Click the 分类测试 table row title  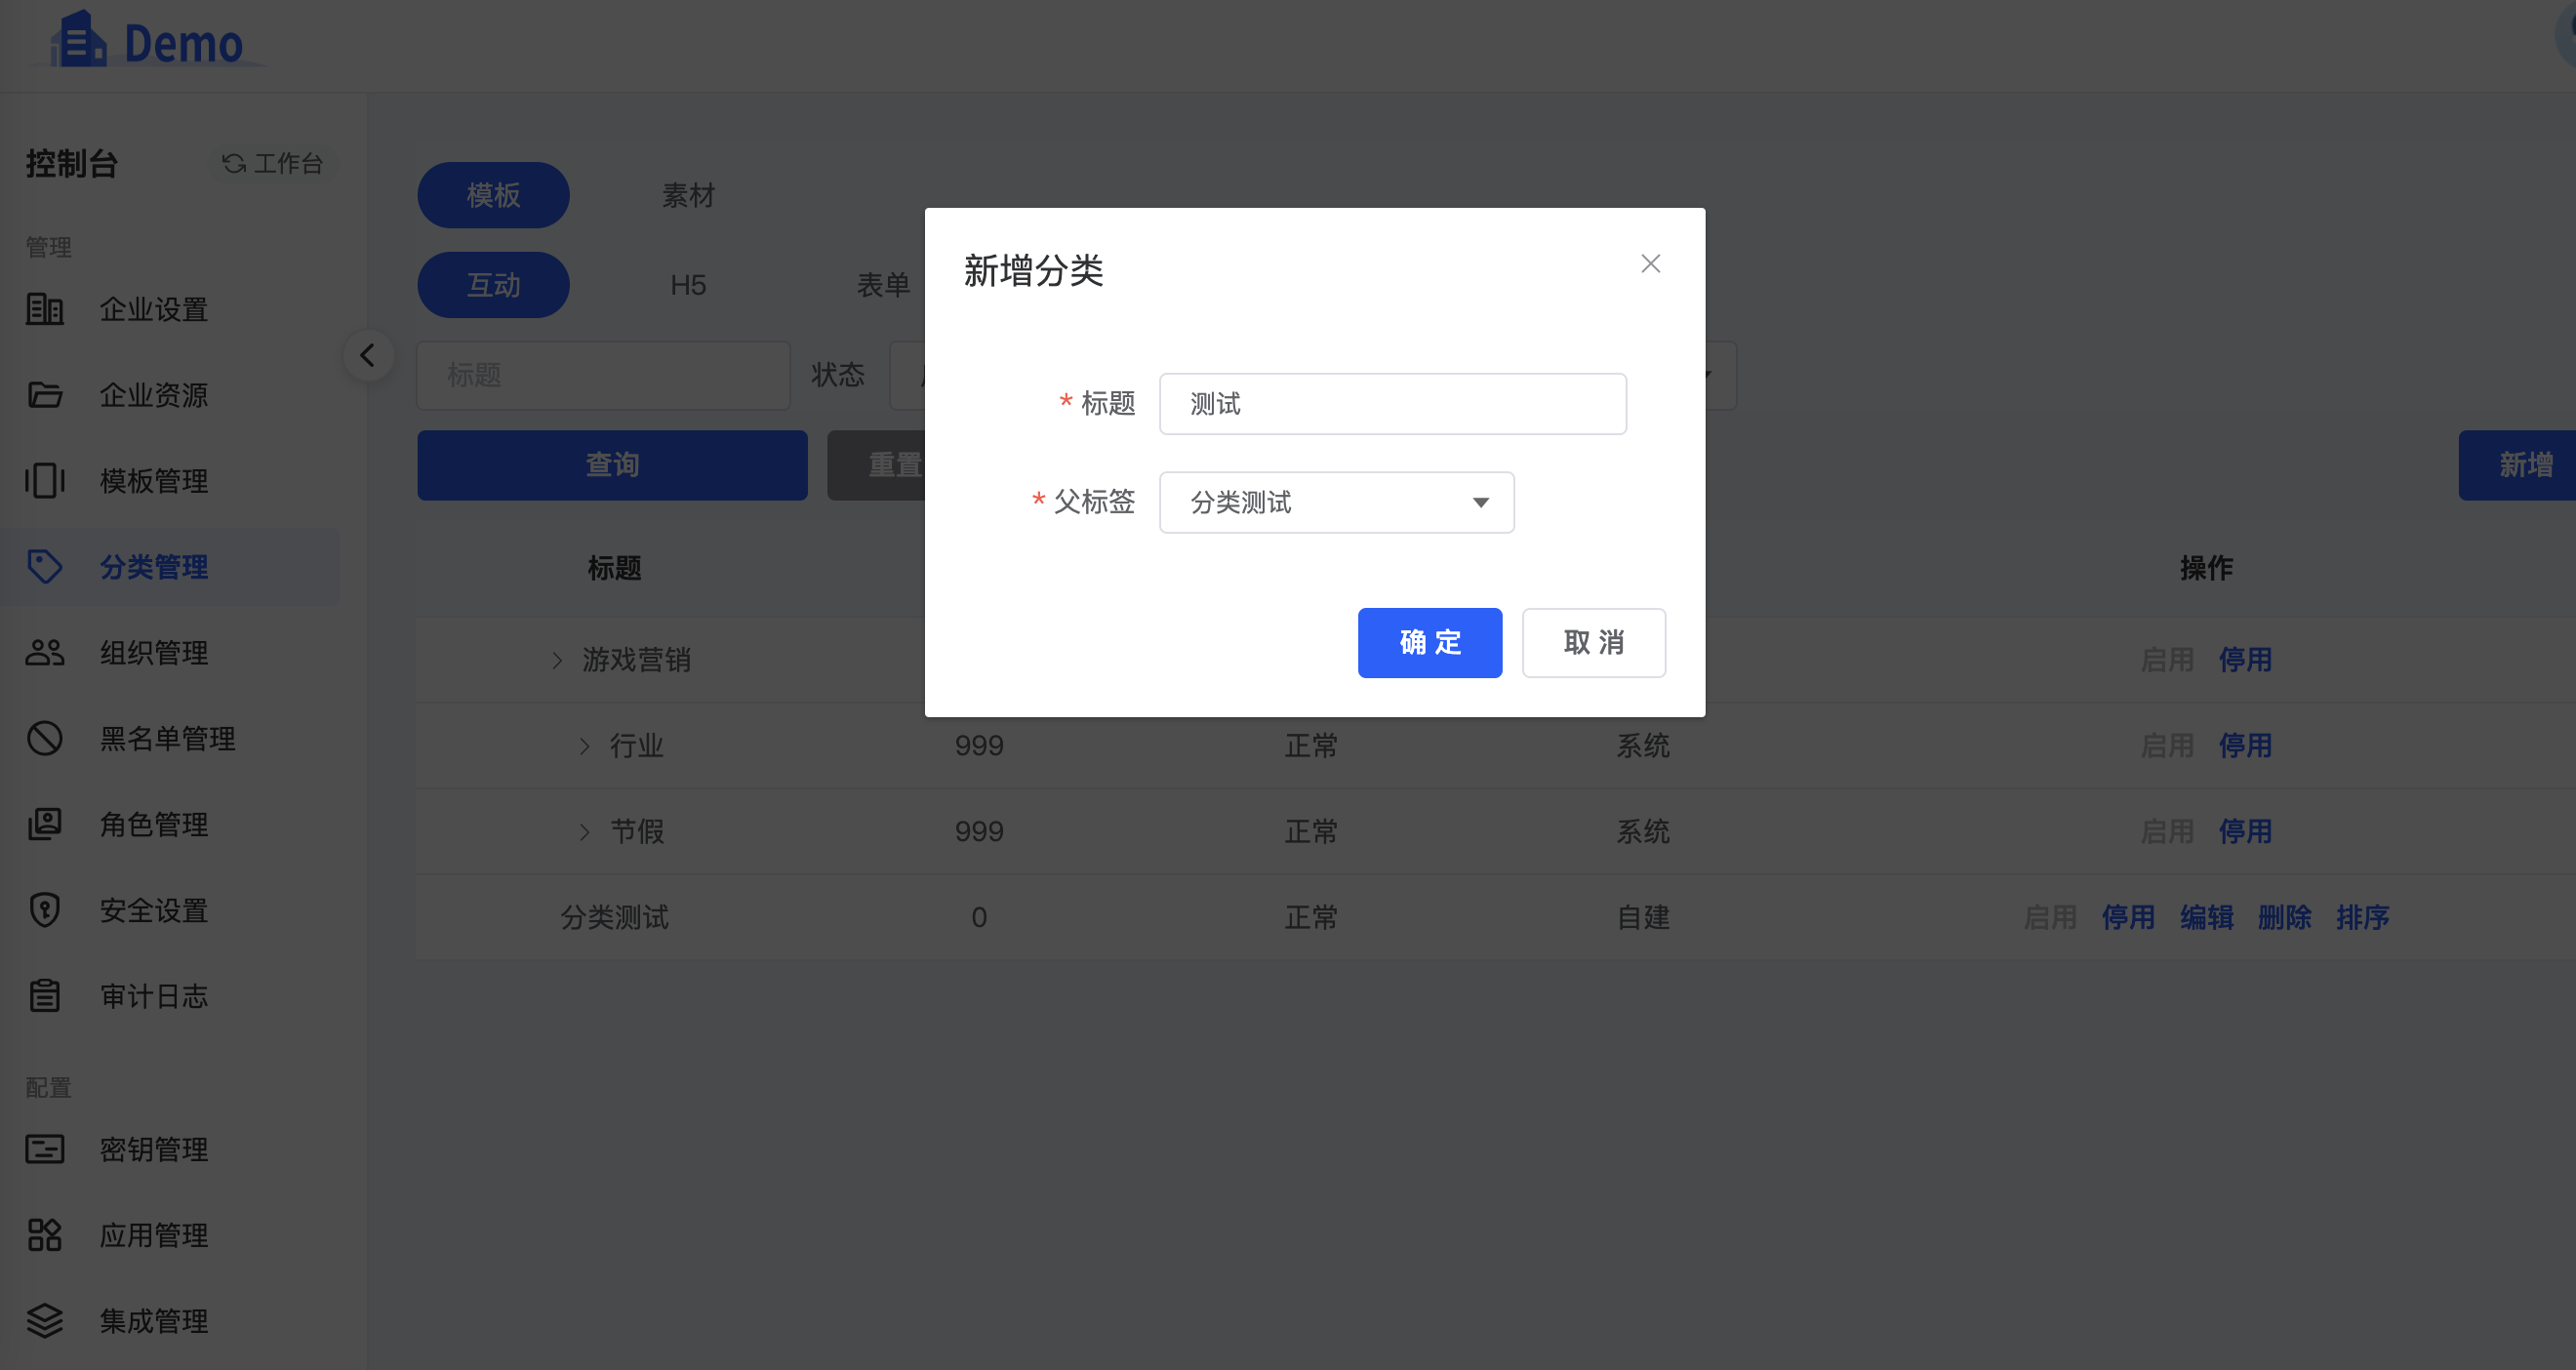point(614,917)
